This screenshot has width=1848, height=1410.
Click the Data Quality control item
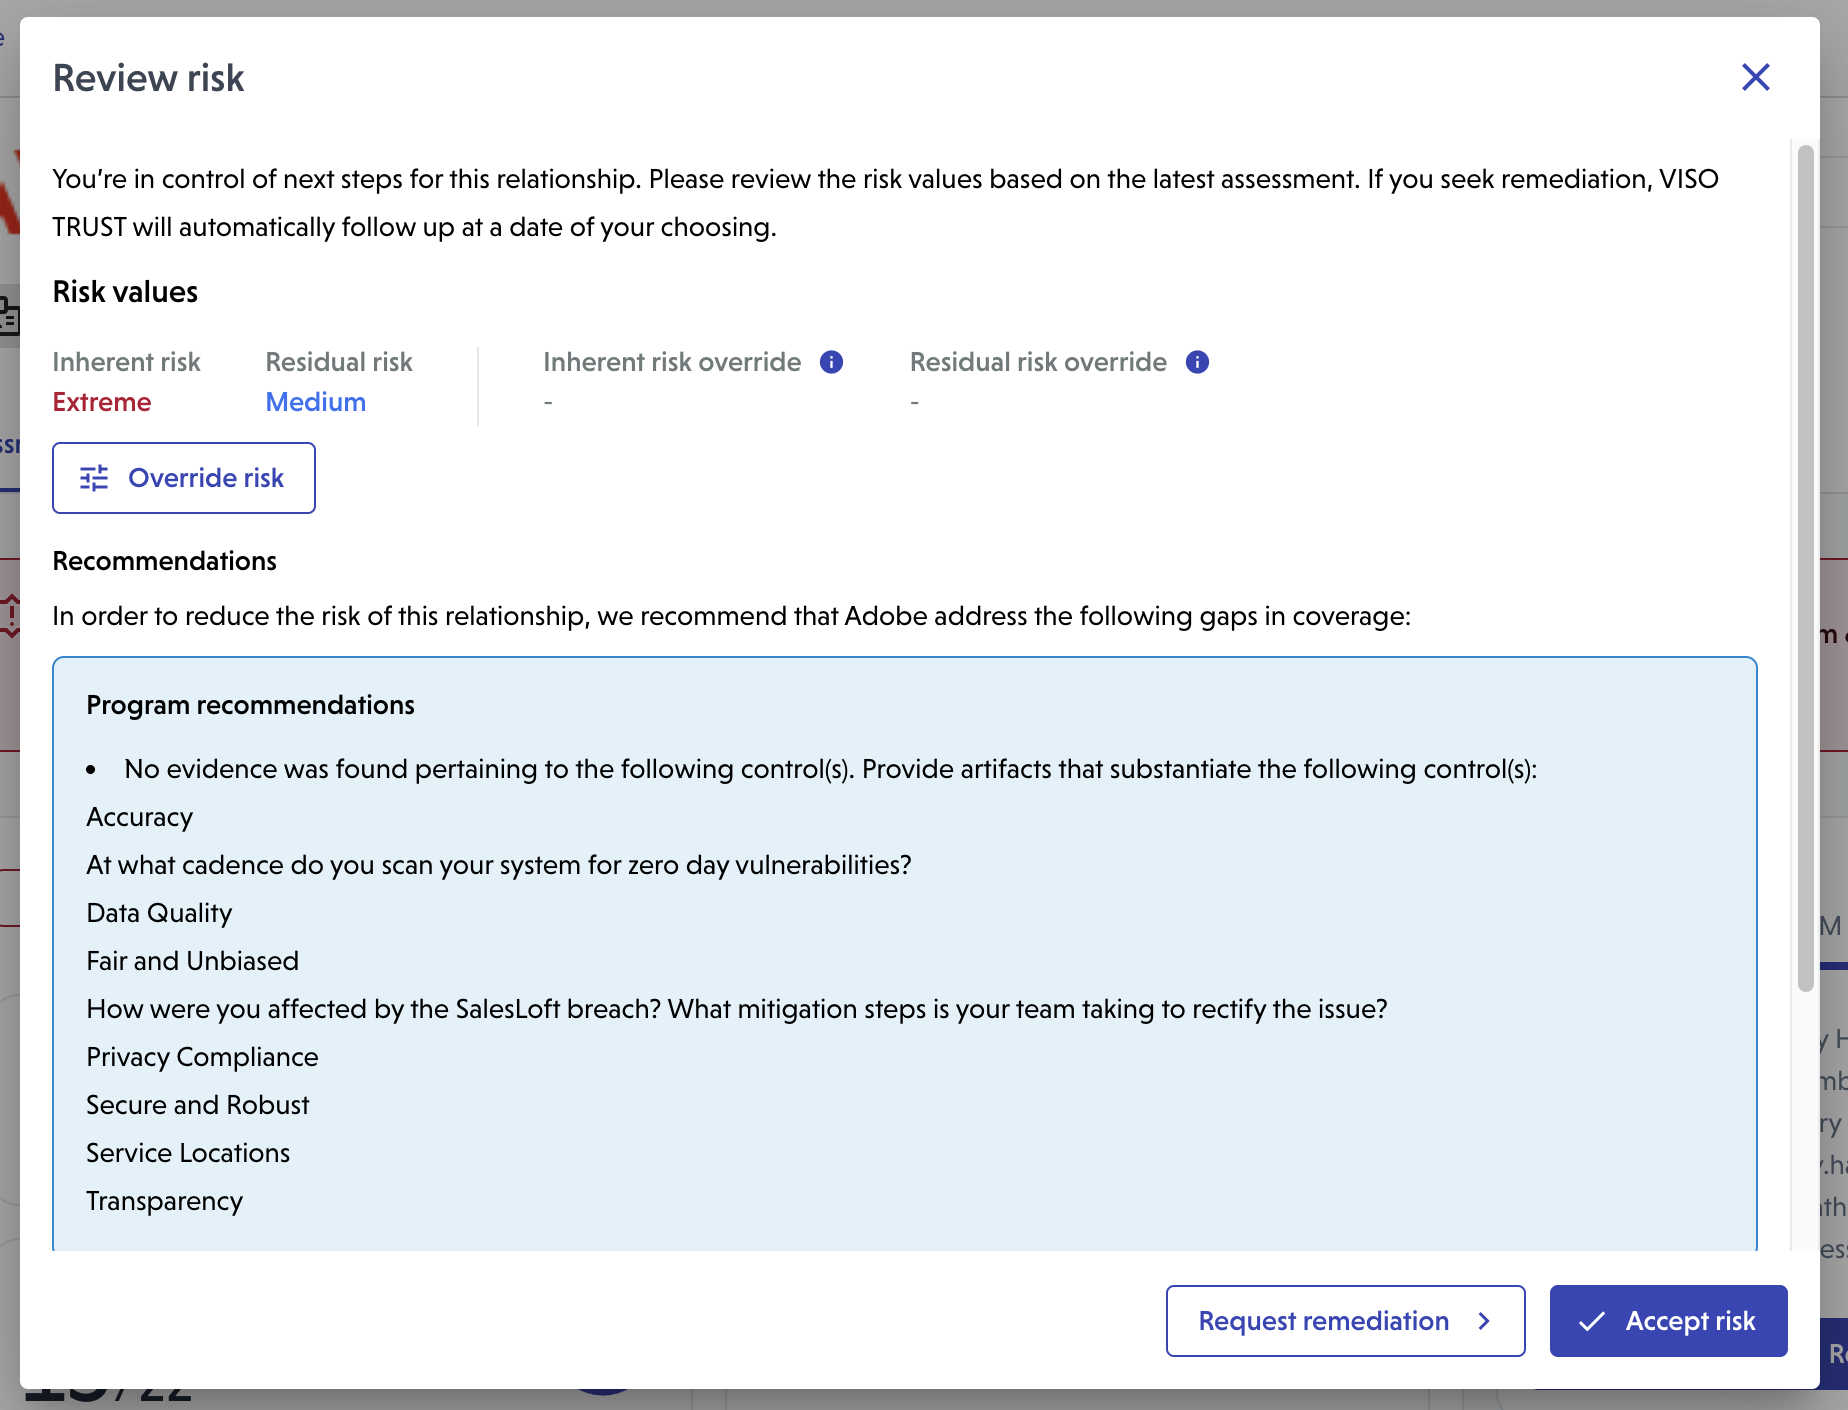coord(159,913)
